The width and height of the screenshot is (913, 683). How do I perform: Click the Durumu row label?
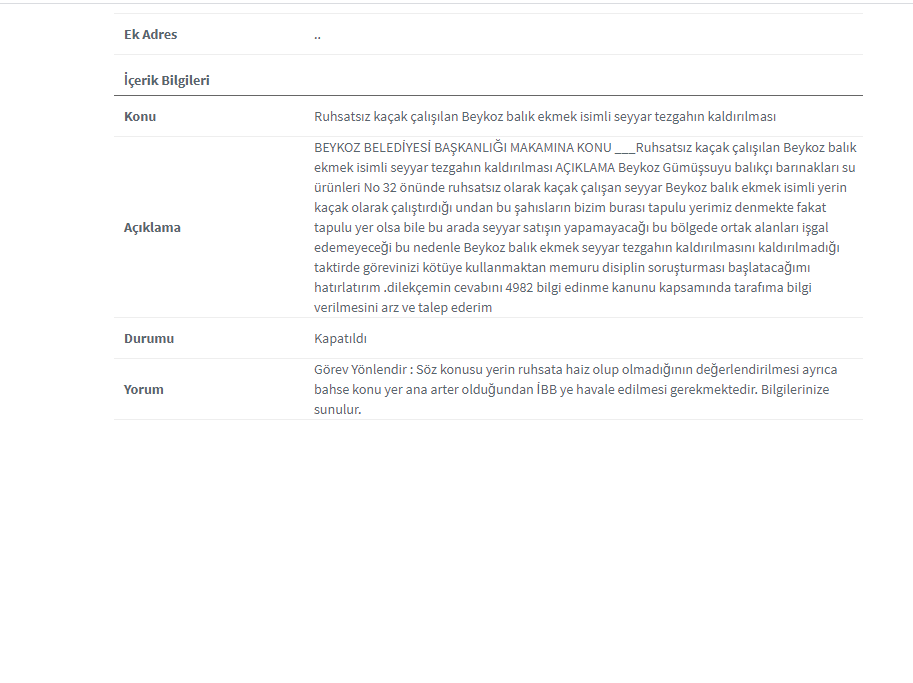(148, 338)
